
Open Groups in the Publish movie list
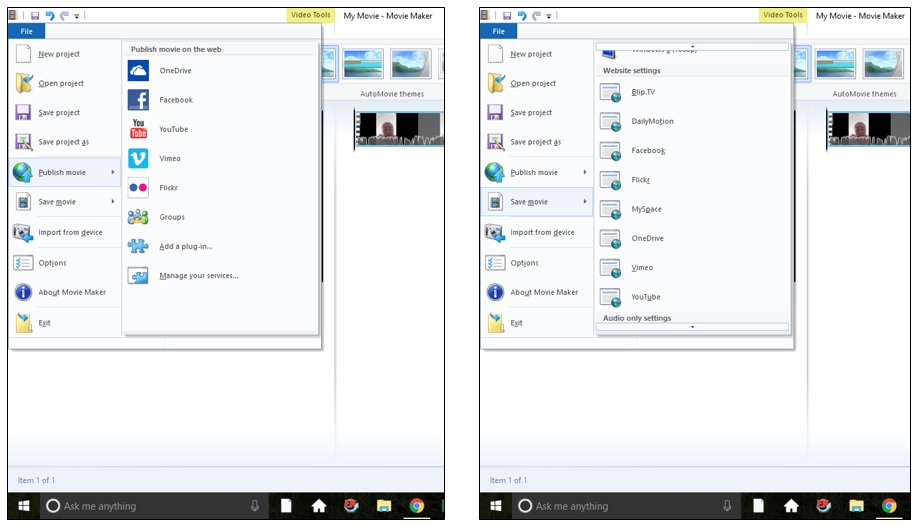[221, 217]
